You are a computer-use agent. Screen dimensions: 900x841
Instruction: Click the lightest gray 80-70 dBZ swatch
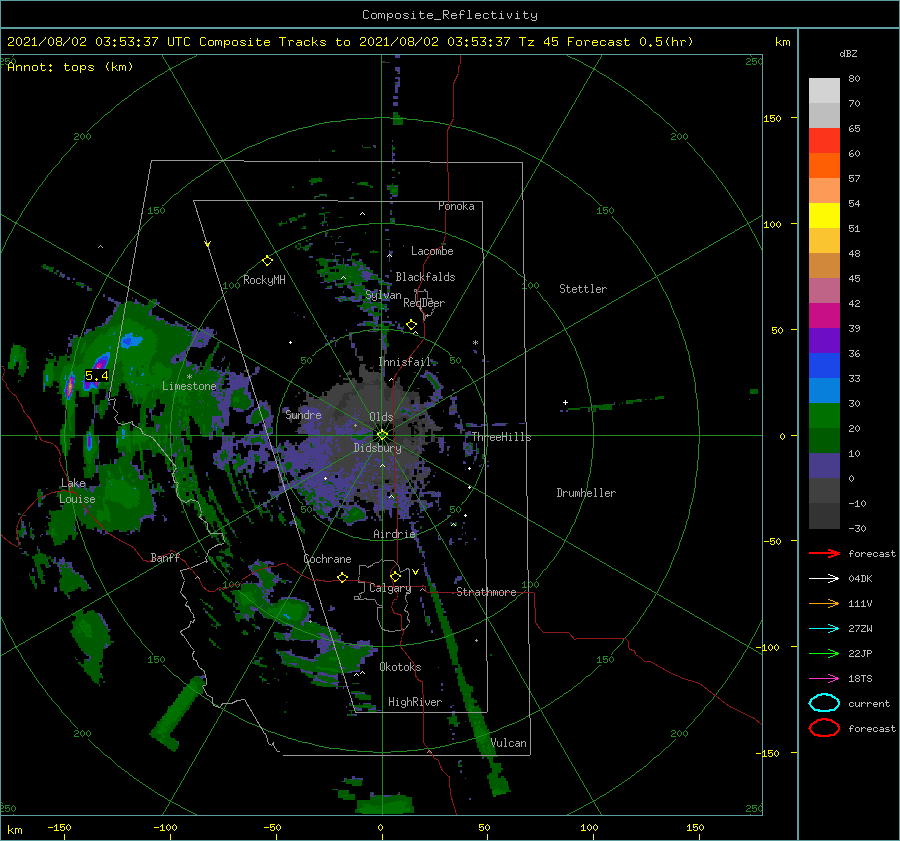(824, 91)
